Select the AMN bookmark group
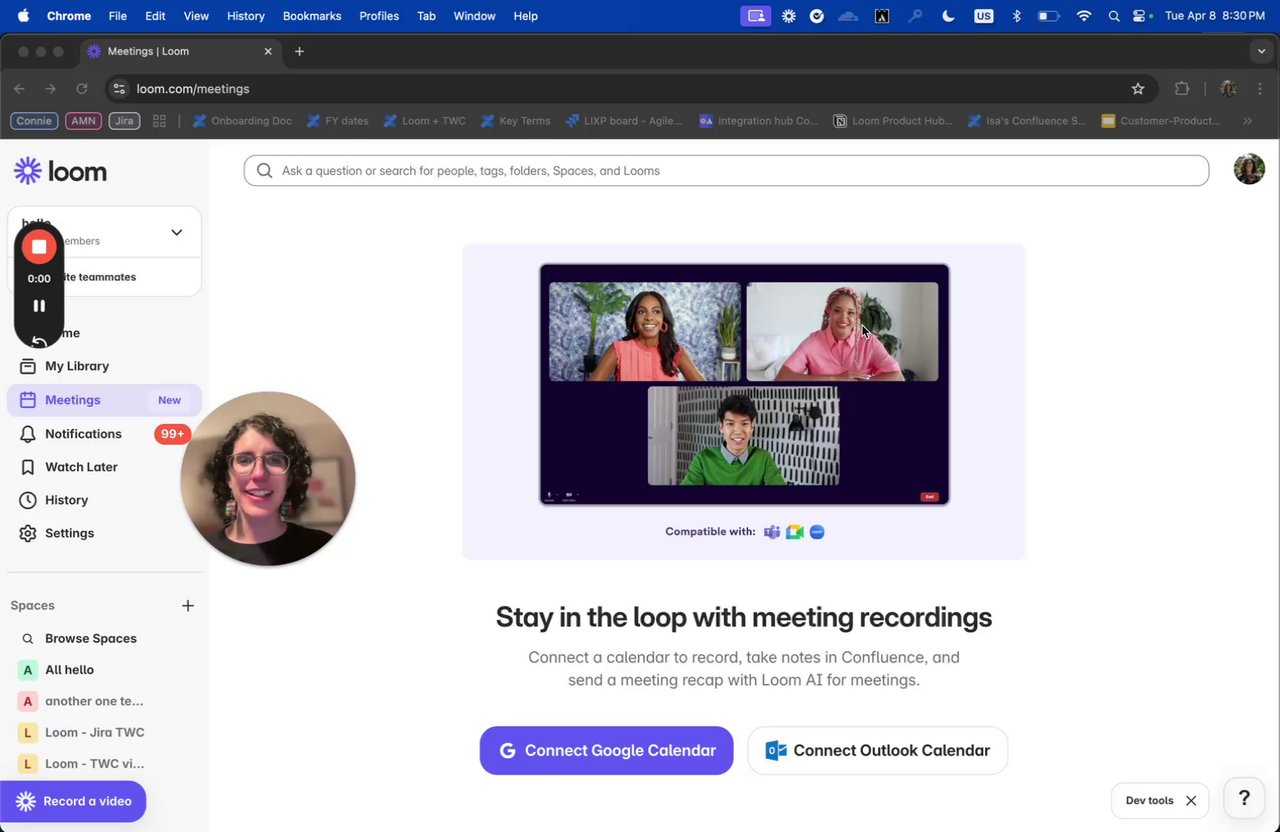The width and height of the screenshot is (1280, 832). [83, 121]
